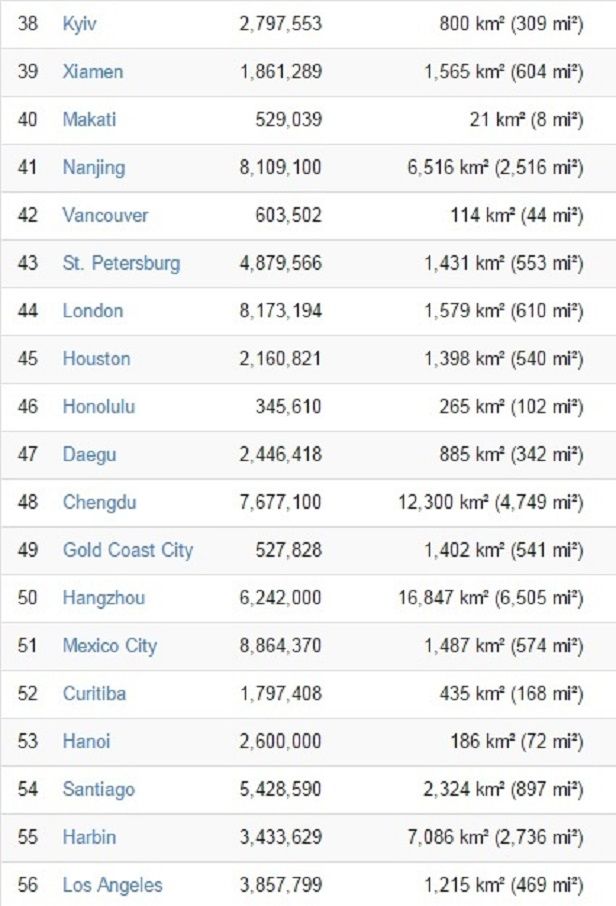
Task: Open the Mexico City link
Action: tap(110, 646)
